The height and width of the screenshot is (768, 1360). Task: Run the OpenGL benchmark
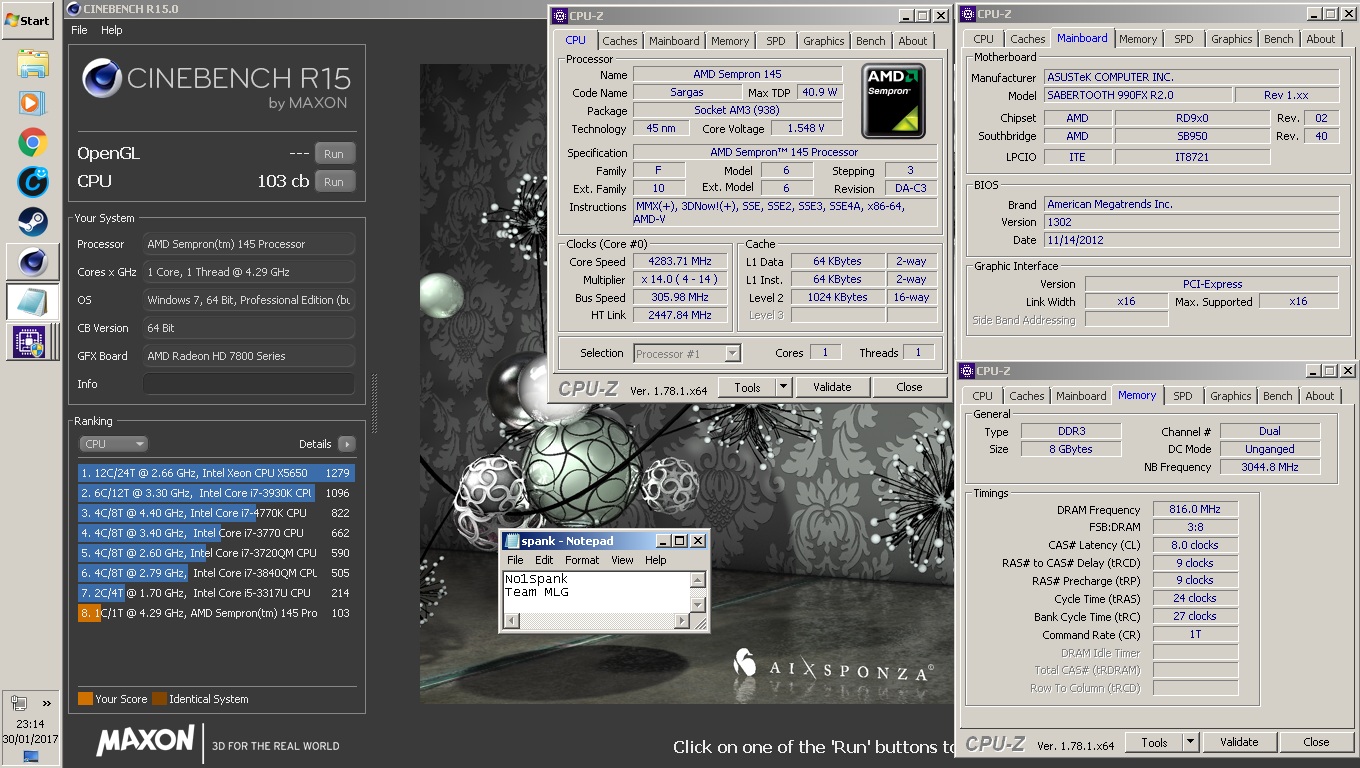point(334,154)
